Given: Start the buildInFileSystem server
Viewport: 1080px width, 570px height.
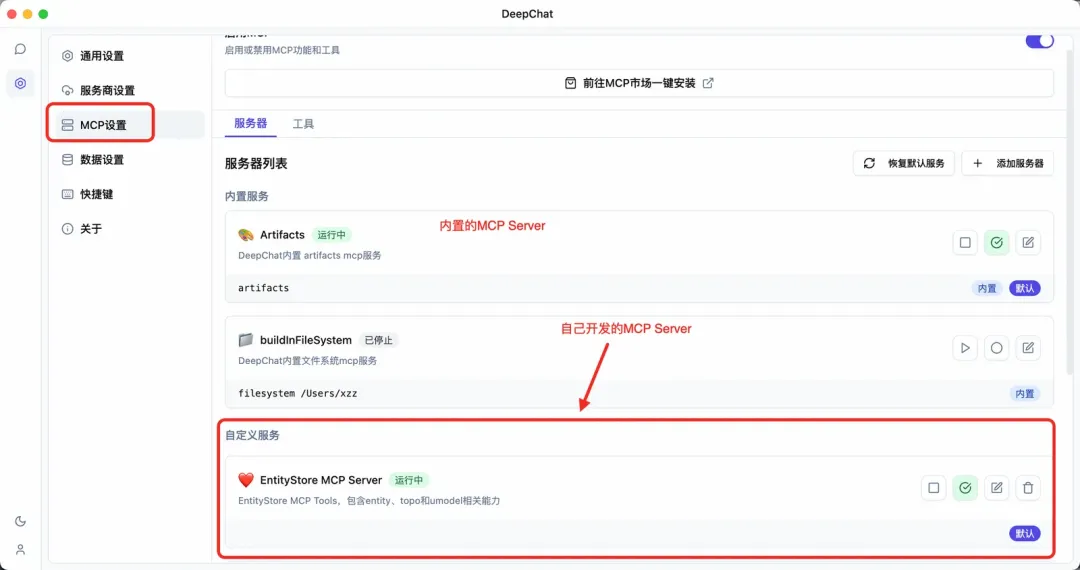Looking at the screenshot, I should [x=965, y=348].
